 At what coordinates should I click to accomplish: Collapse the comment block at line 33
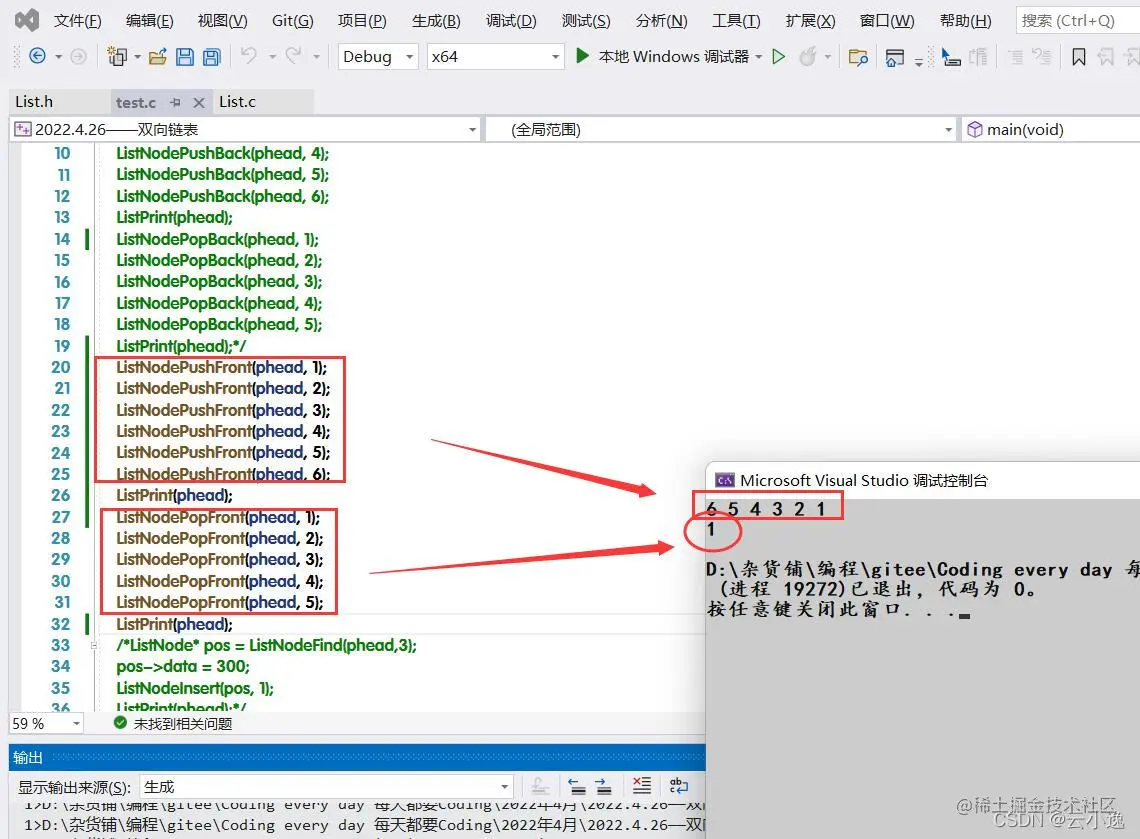pos(94,645)
